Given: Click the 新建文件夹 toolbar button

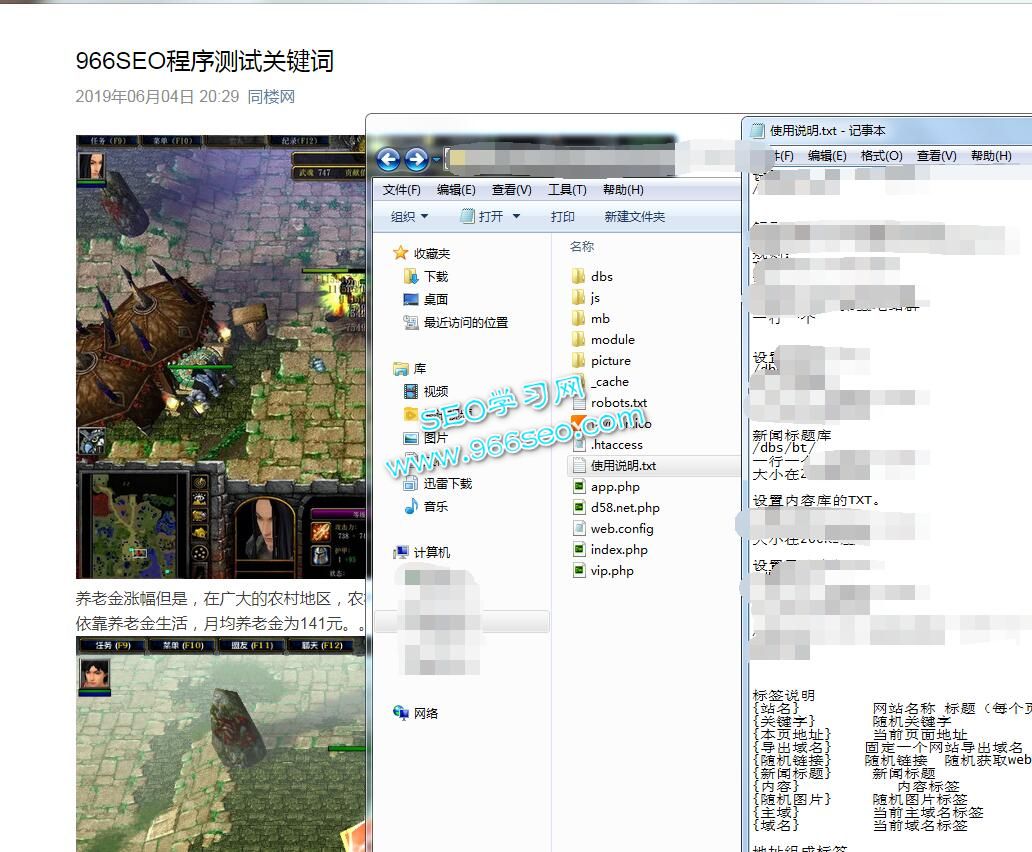Looking at the screenshot, I should pyautogui.click(x=634, y=216).
